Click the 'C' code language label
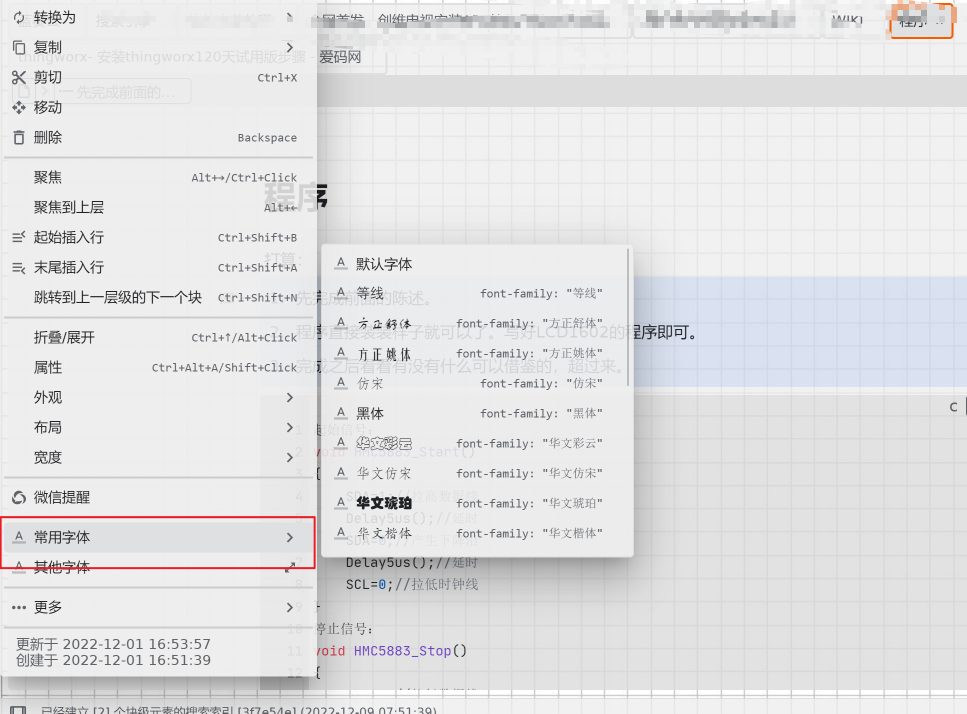The image size is (967, 714). (x=953, y=407)
